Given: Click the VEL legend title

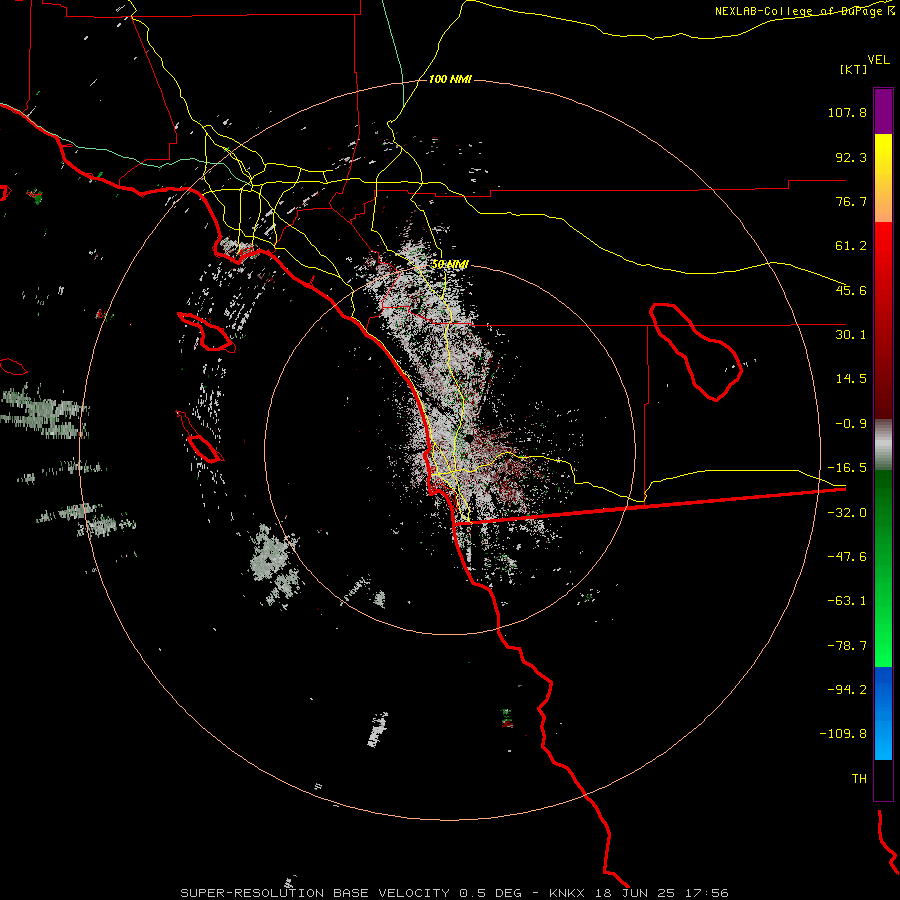Looking at the screenshot, I should coord(878,59).
